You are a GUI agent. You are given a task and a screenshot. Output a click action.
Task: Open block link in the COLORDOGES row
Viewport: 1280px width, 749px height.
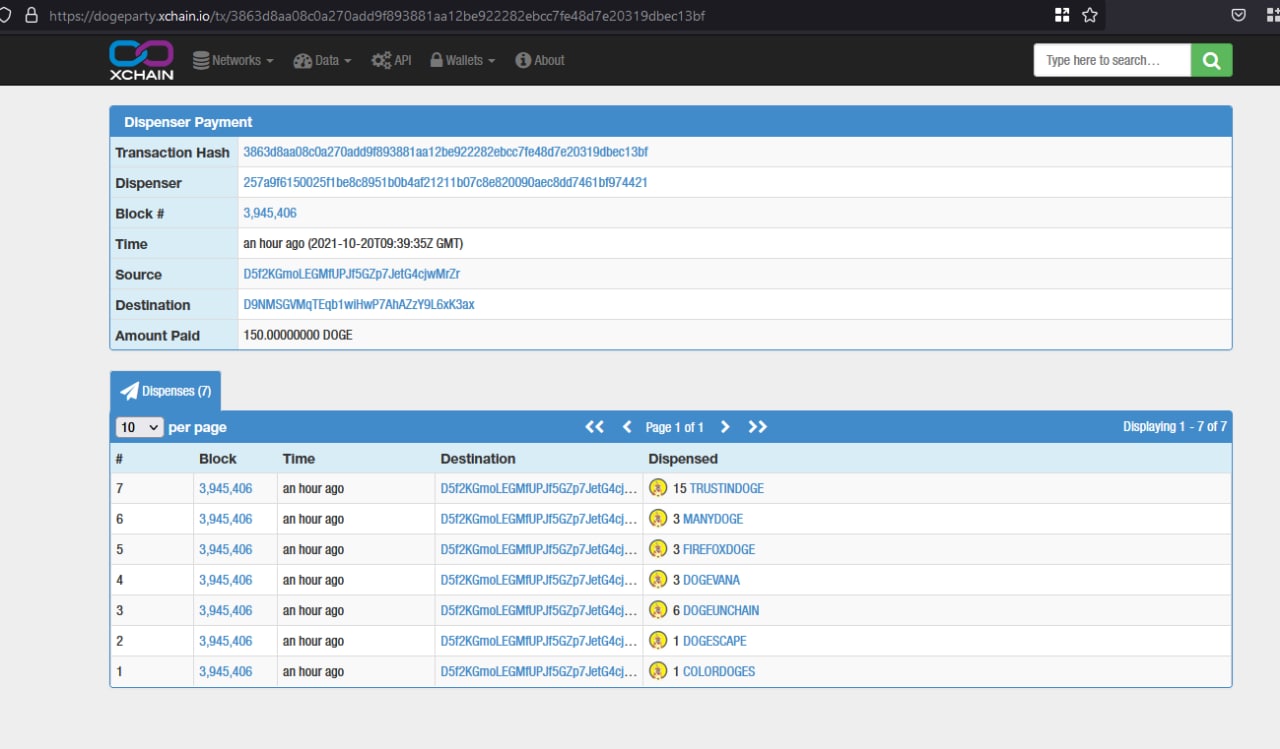click(226, 671)
